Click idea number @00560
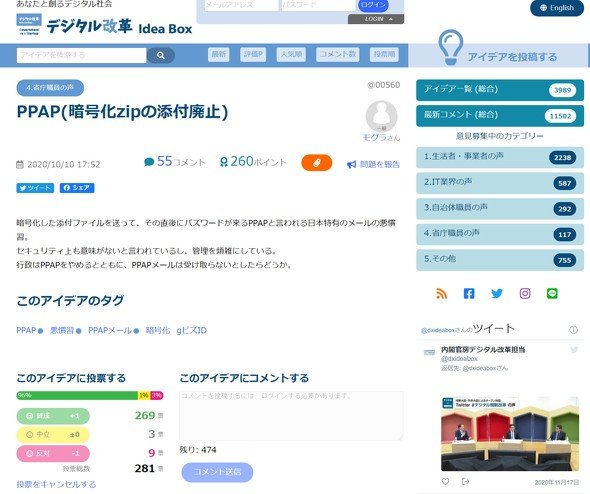 [x=383, y=85]
